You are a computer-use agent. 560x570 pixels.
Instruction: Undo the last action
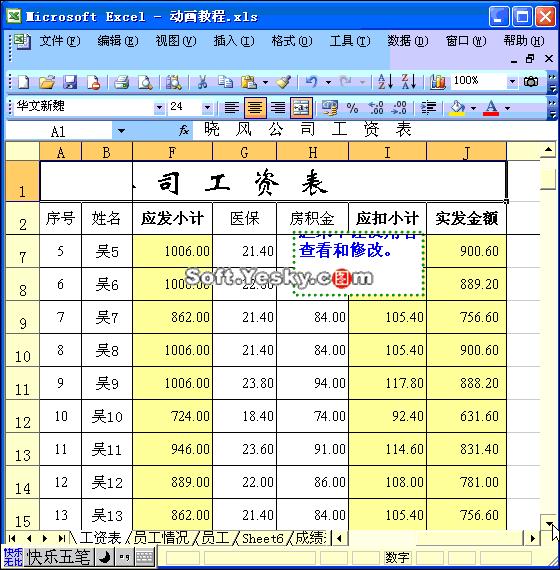click(311, 82)
